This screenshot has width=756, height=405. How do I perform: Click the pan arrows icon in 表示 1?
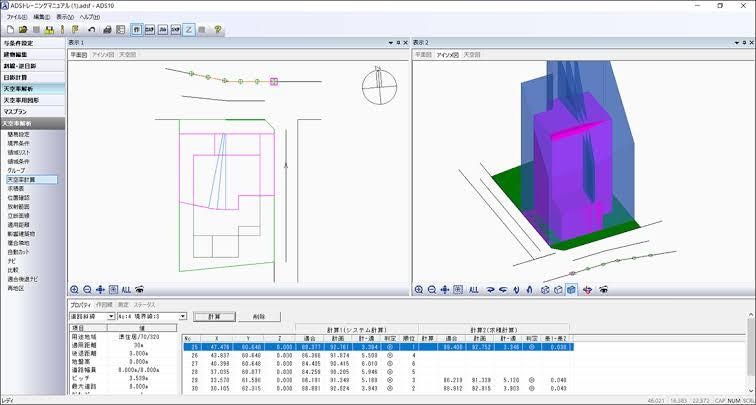[x=101, y=289]
